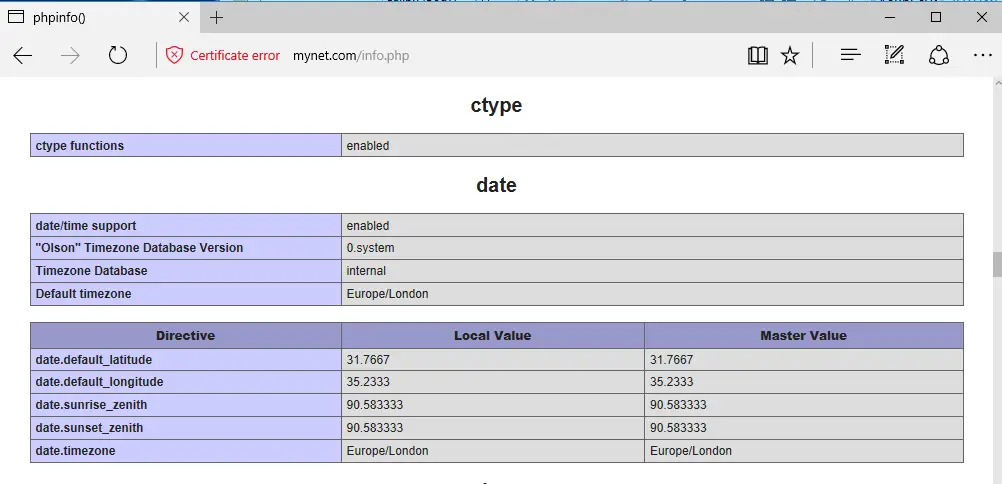The height and width of the screenshot is (484, 1002).
Task: Open a new tab with plus button
Action: click(x=217, y=18)
